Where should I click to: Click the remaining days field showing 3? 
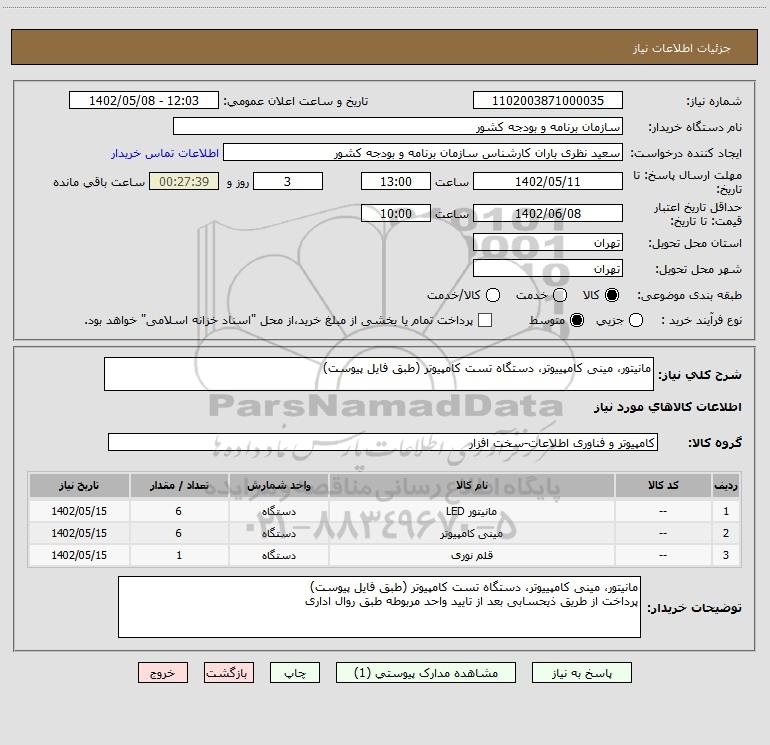288,181
